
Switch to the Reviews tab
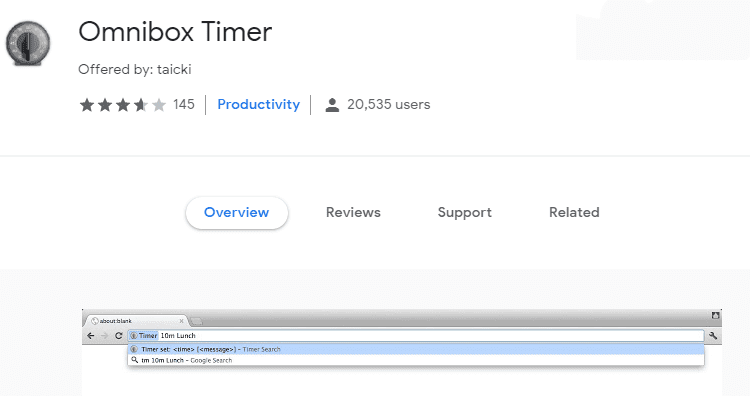coord(353,212)
